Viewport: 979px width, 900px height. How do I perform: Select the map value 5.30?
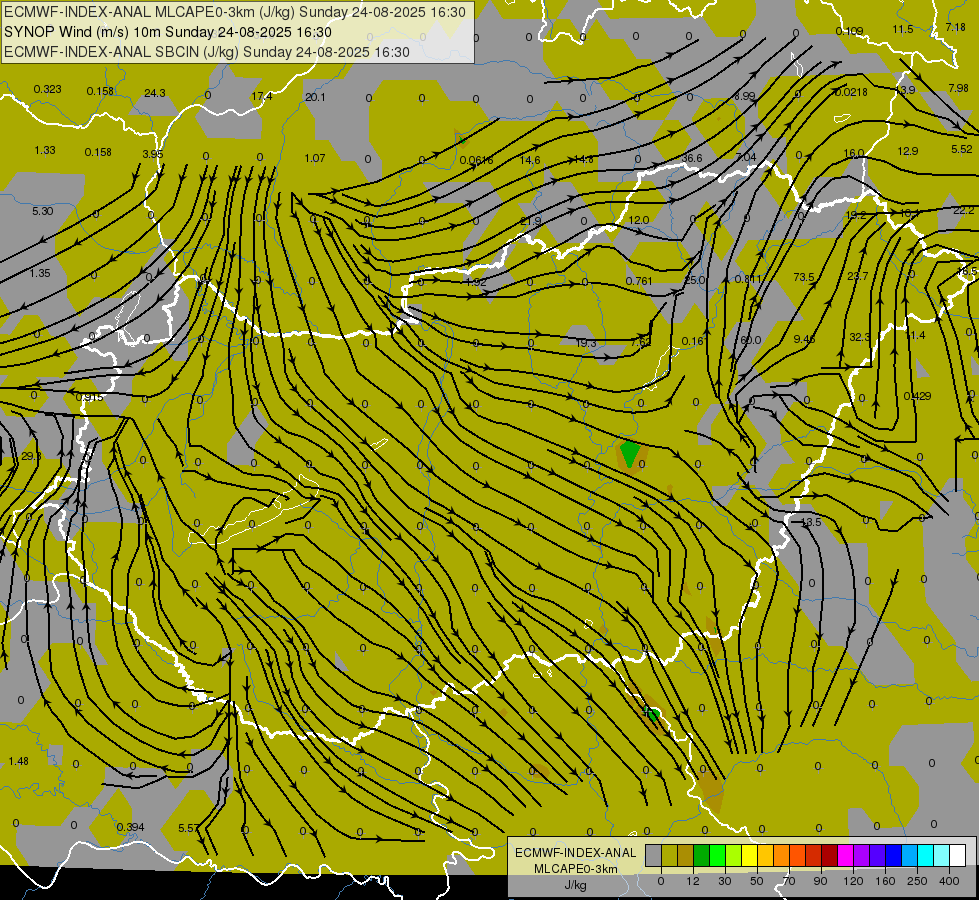point(42,211)
